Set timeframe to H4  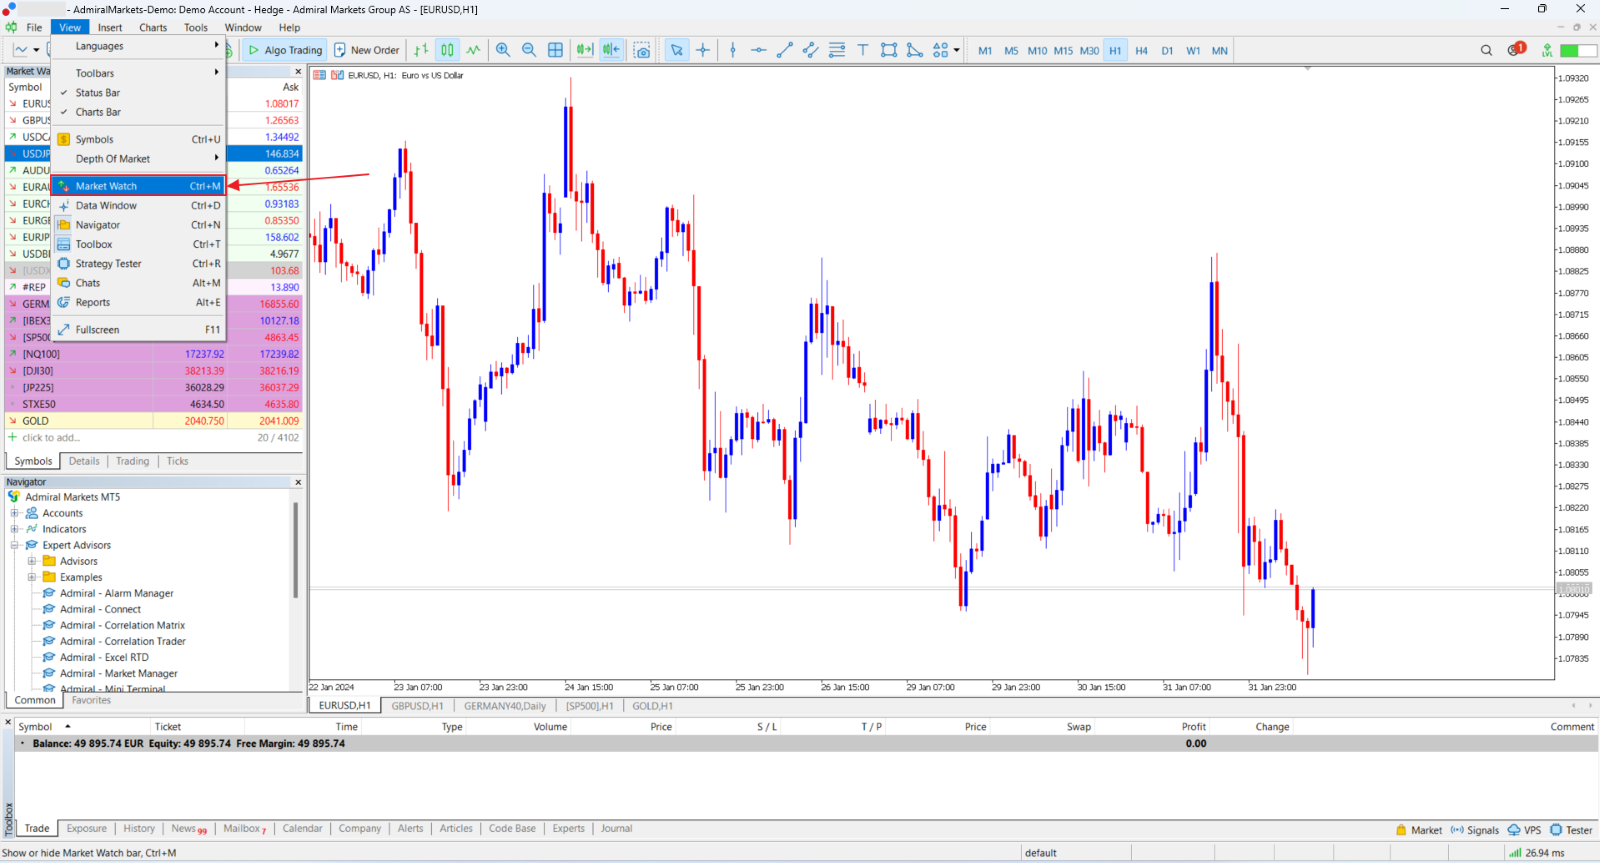click(1141, 50)
